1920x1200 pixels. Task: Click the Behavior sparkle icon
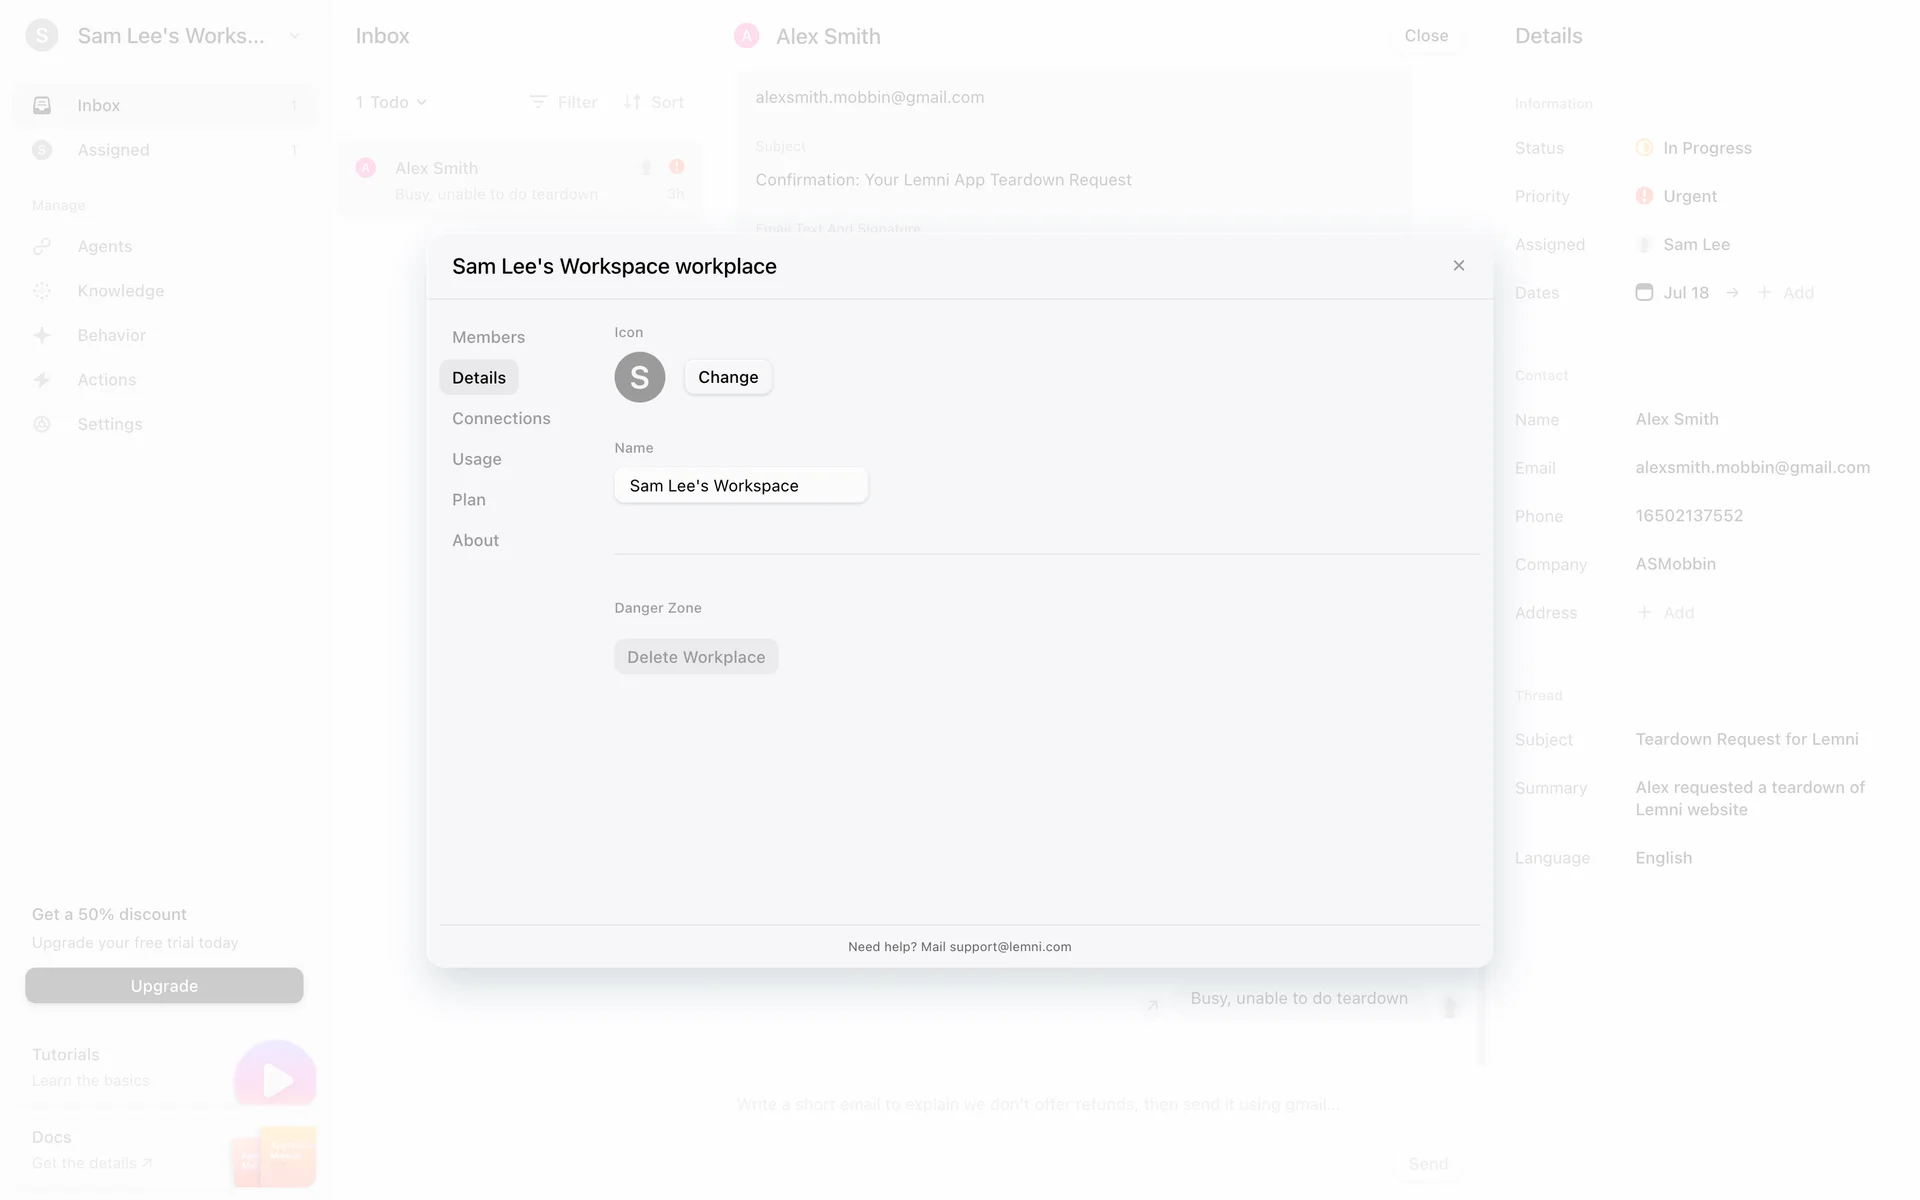[x=42, y=335]
